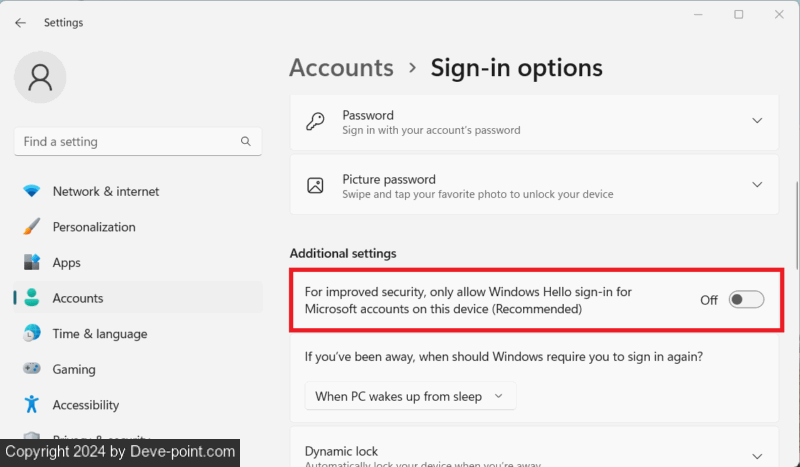
Task: Go to Accounts breadcrumb link
Action: (x=341, y=68)
